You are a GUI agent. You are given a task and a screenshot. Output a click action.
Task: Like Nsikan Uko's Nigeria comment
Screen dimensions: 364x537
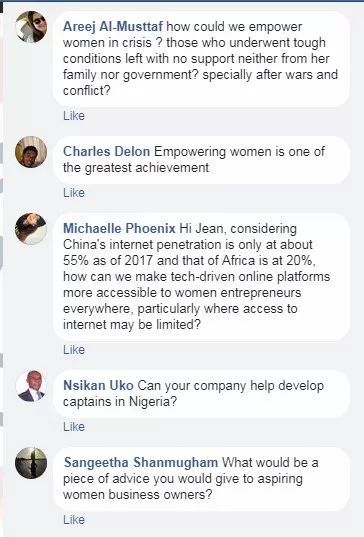[x=74, y=427]
